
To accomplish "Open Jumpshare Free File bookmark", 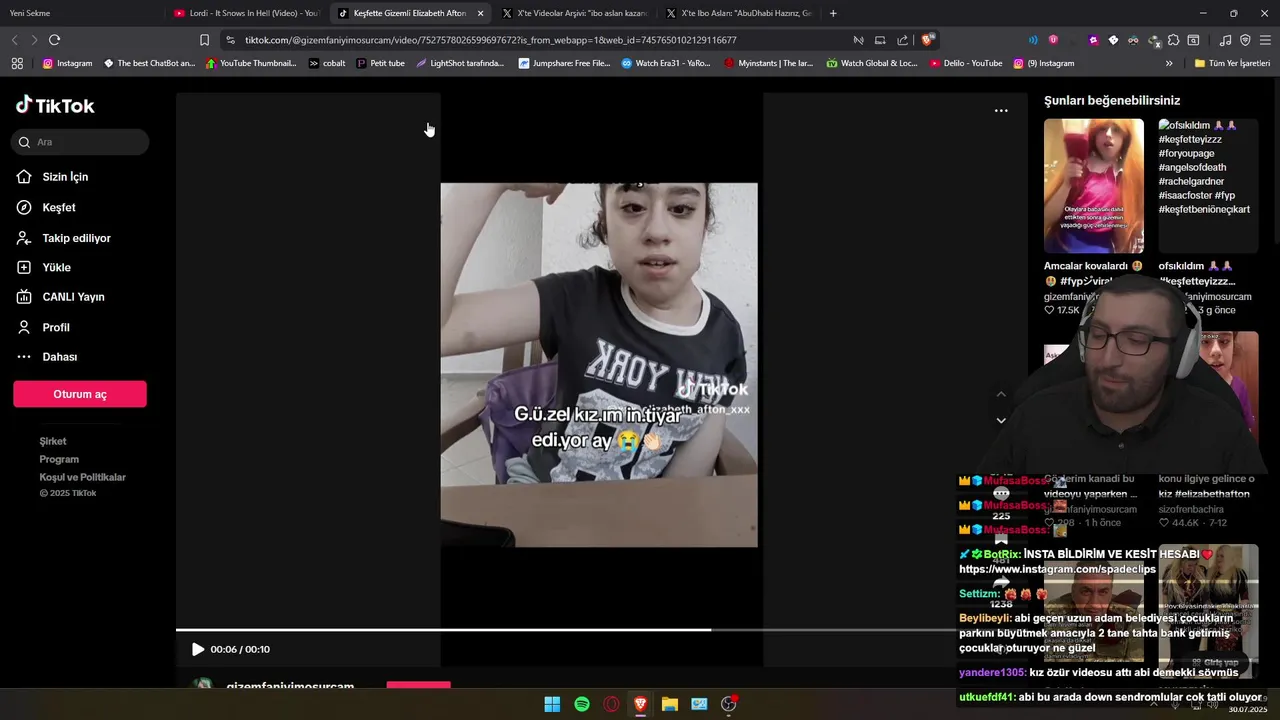I will pos(564,63).
